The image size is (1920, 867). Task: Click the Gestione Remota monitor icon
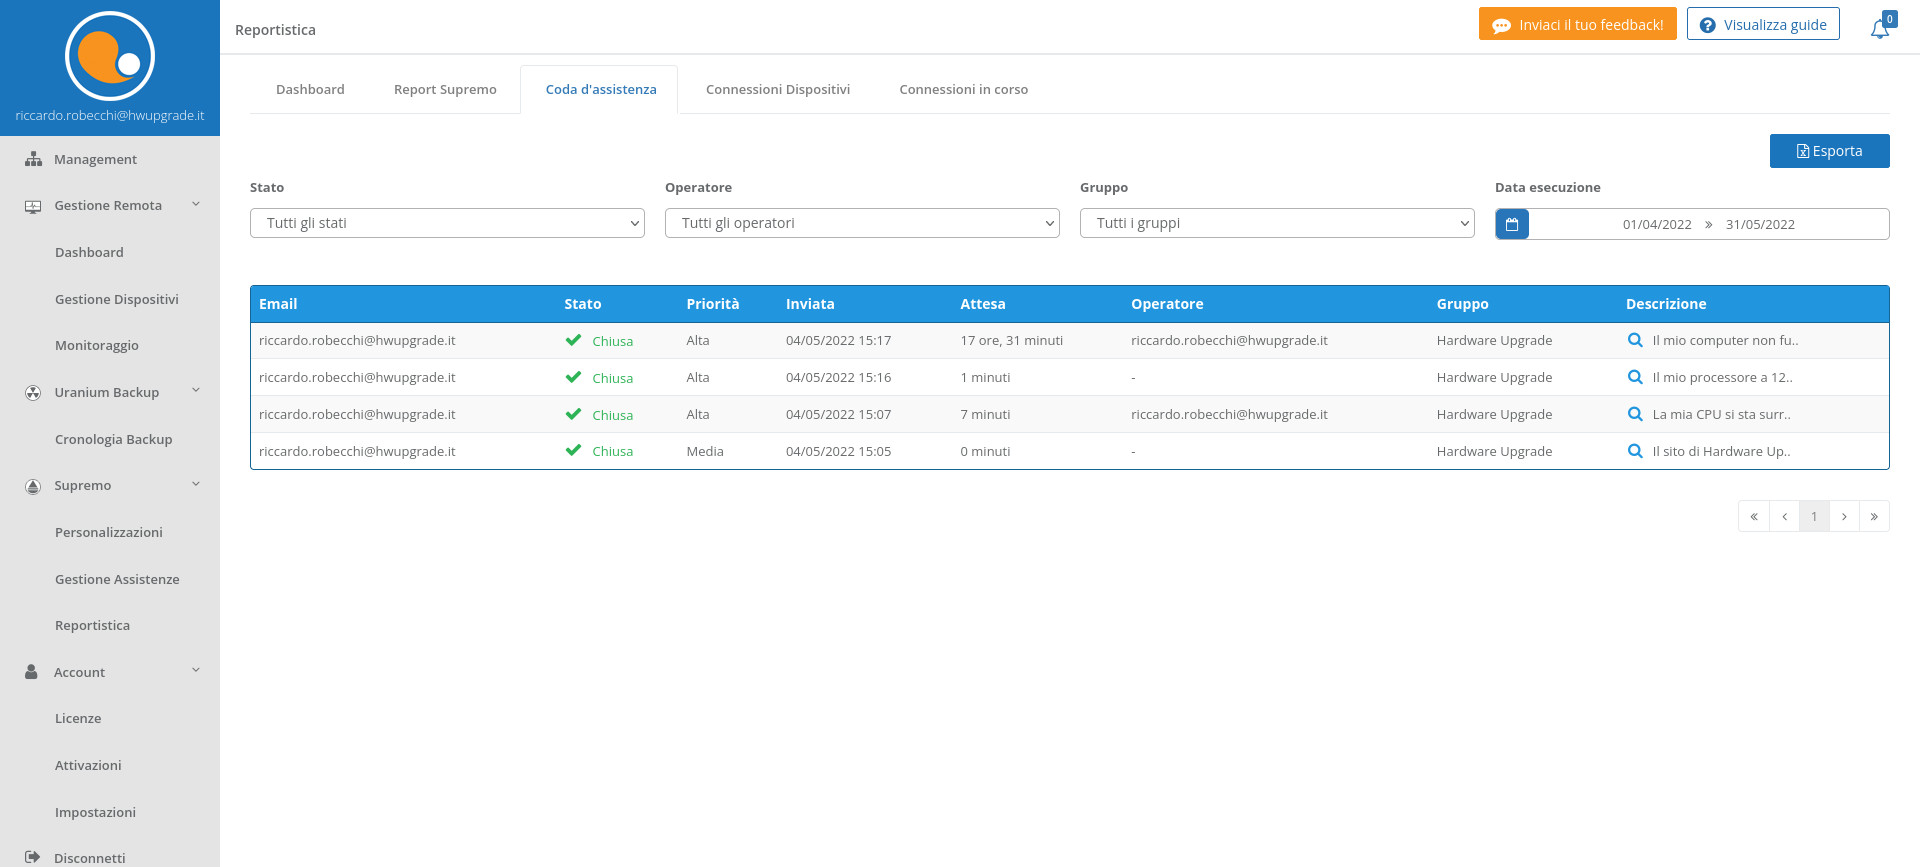pyautogui.click(x=33, y=206)
